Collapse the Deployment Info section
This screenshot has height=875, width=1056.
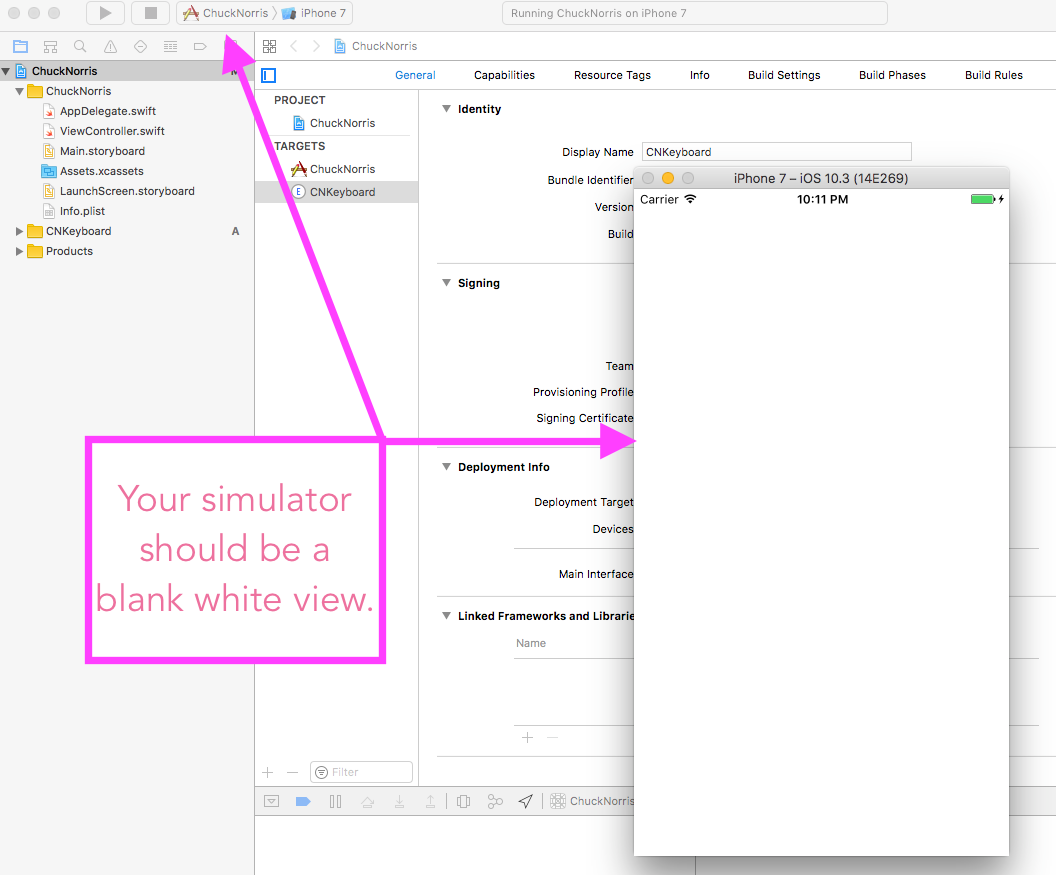(446, 467)
